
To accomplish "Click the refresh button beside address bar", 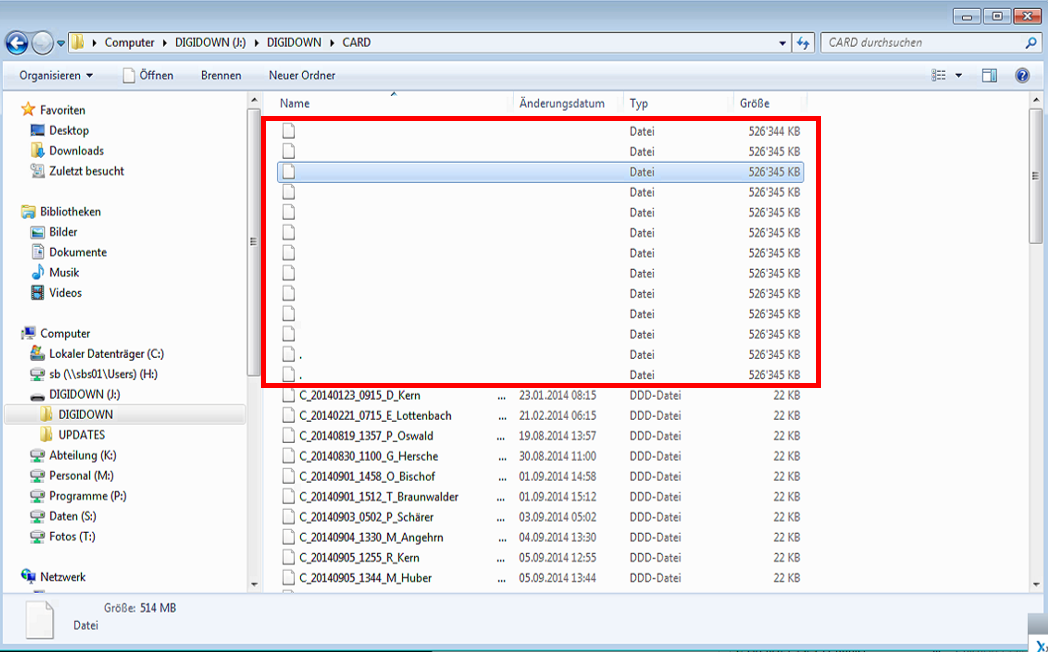I will pyautogui.click(x=803, y=43).
